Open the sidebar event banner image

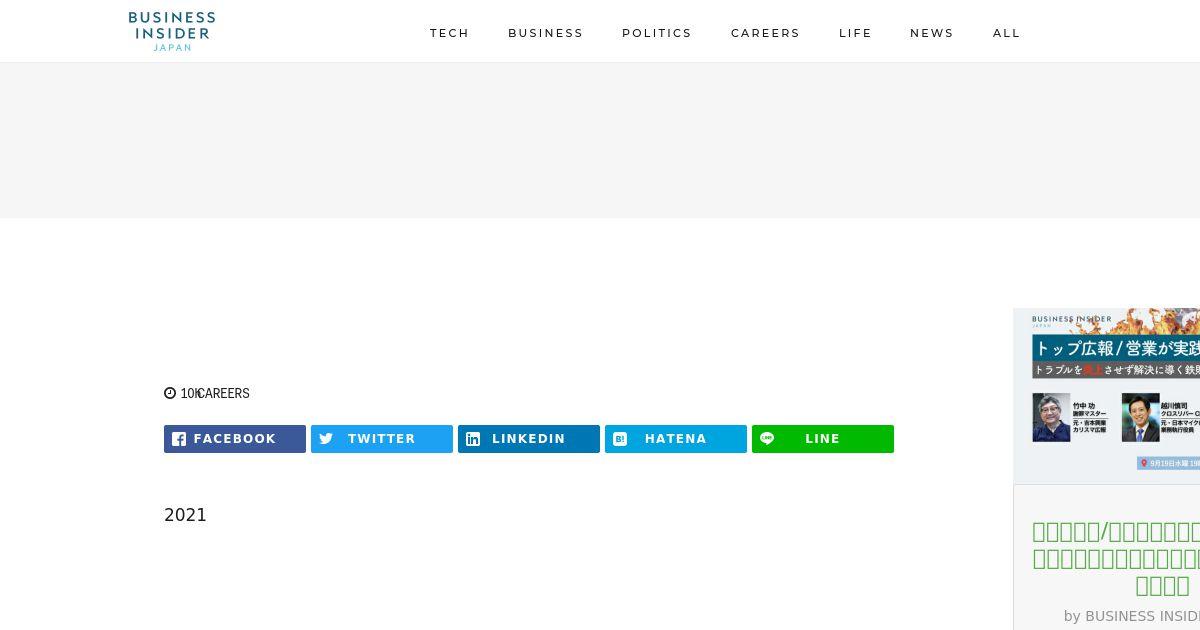[1106, 396]
